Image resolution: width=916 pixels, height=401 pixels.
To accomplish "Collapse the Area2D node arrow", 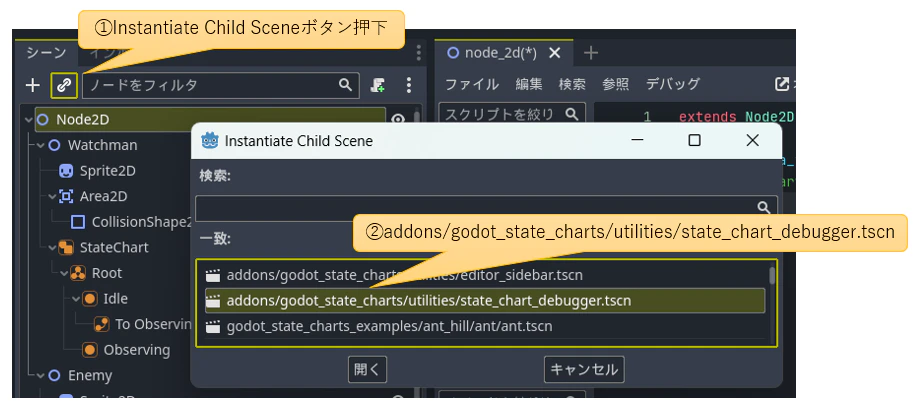I will point(52,196).
